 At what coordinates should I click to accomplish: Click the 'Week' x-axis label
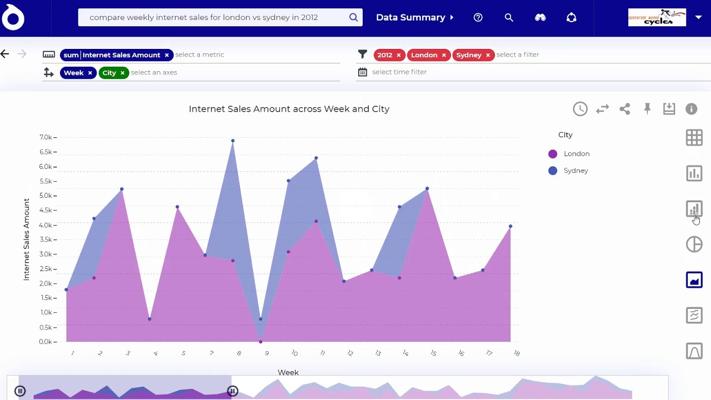[x=288, y=372]
